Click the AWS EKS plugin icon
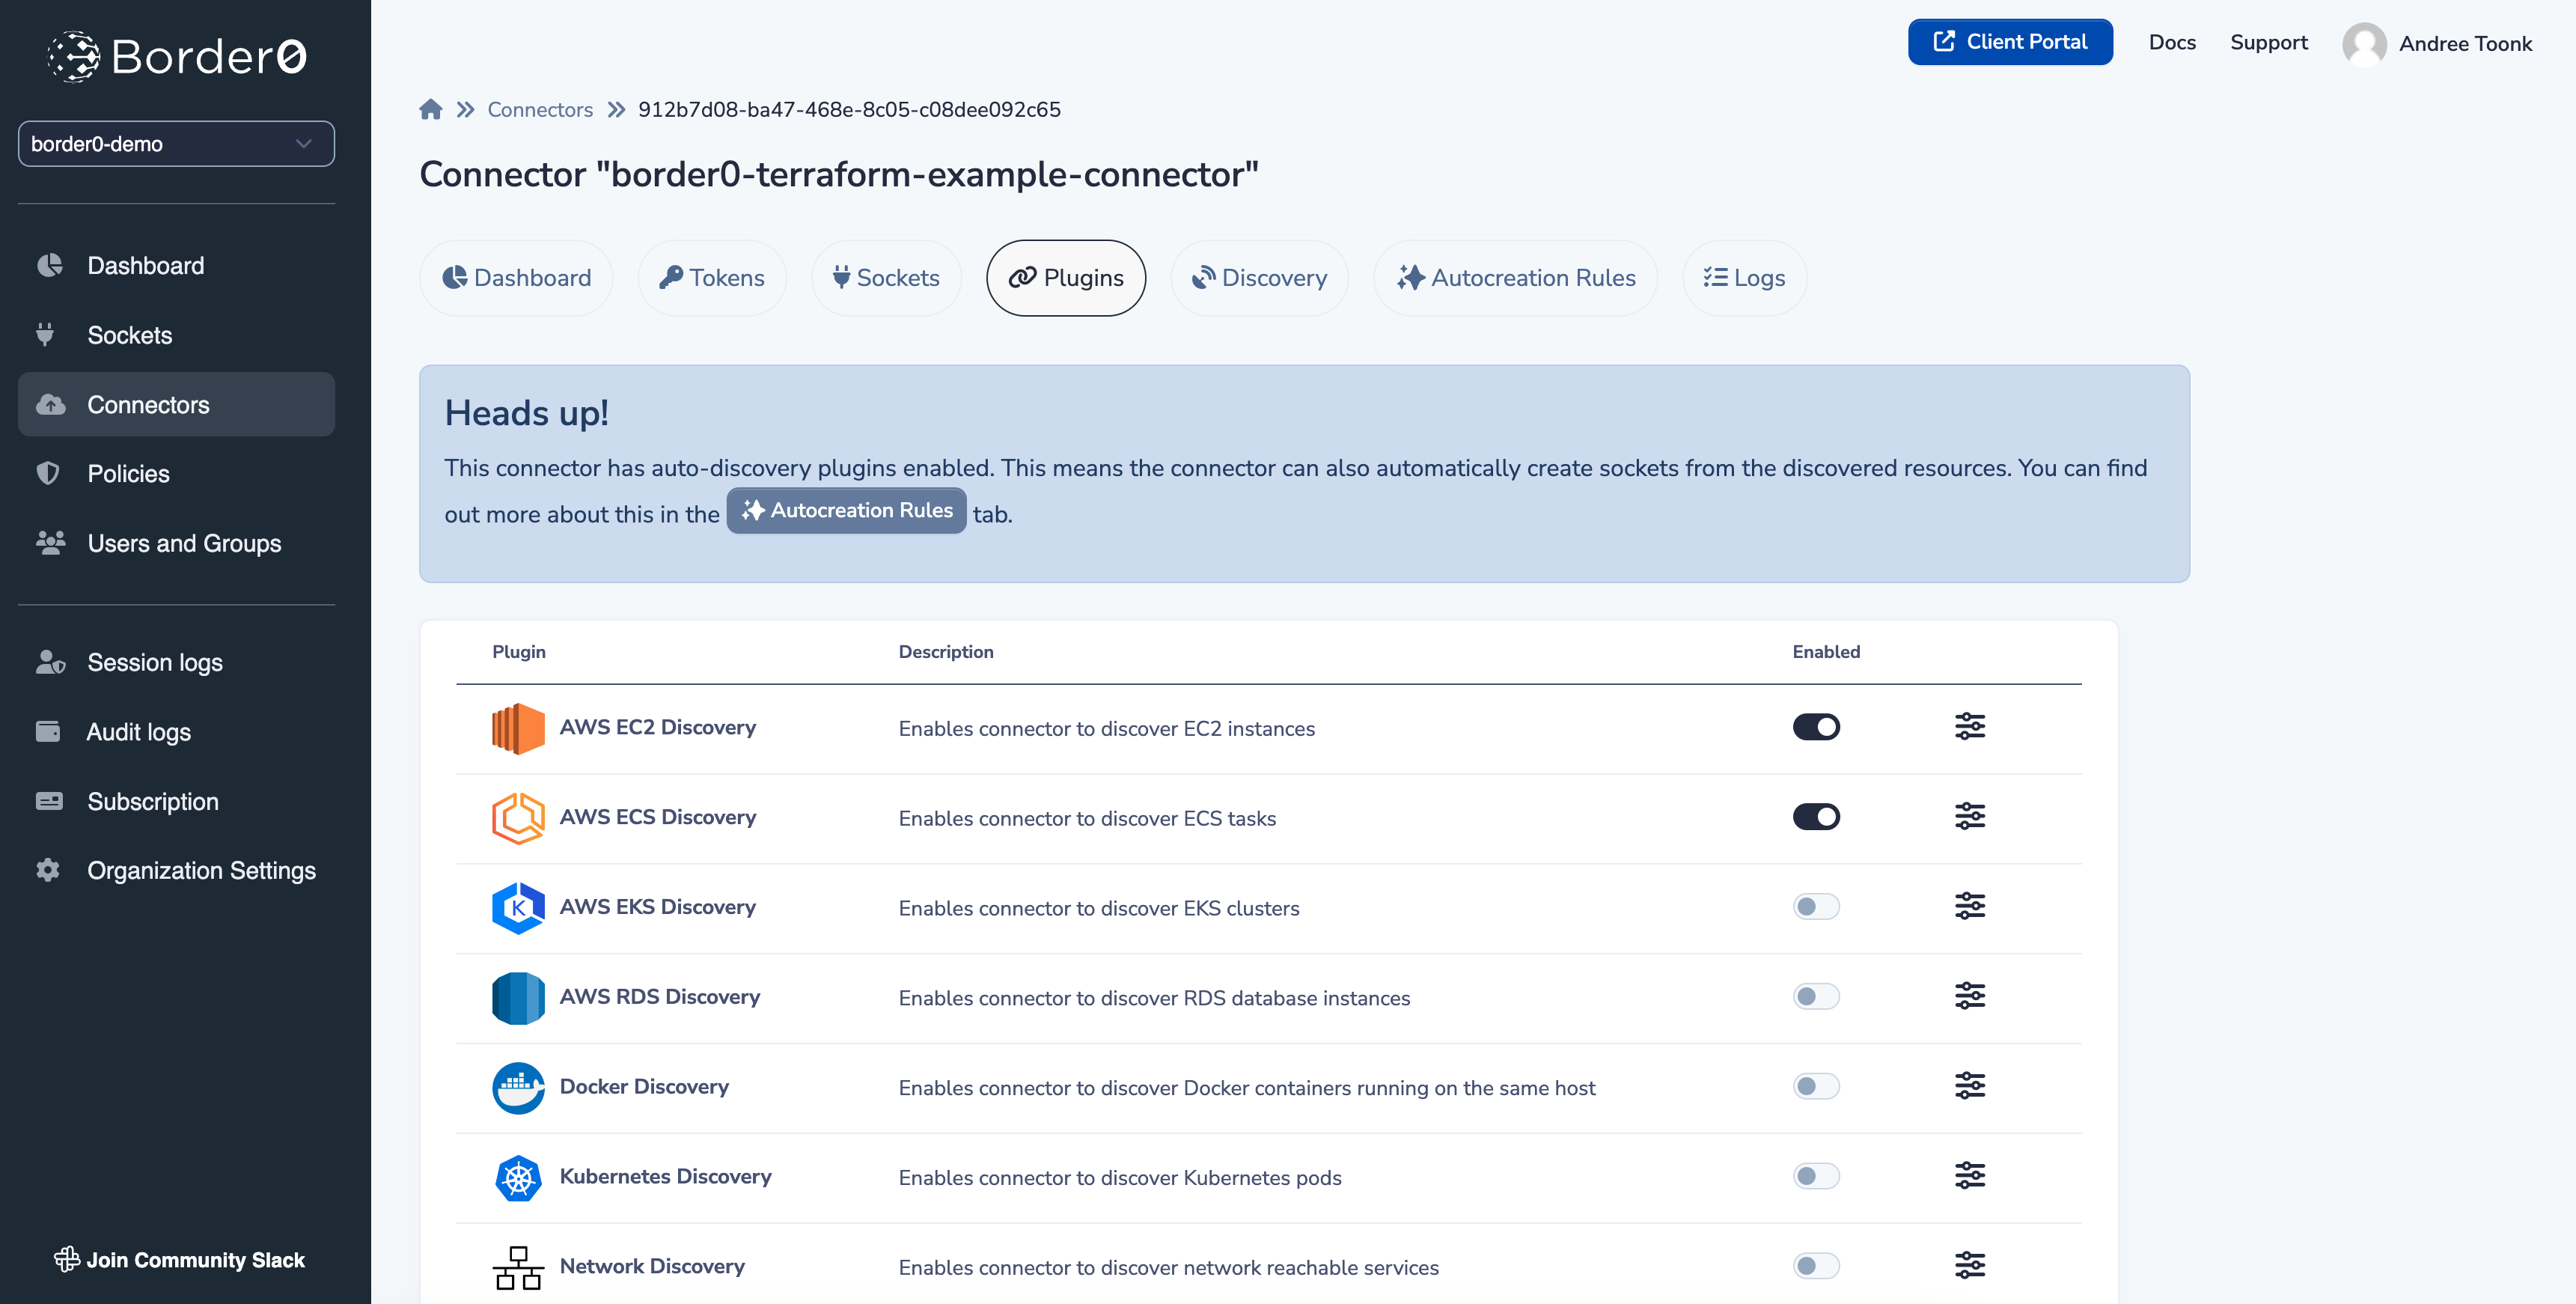The image size is (2576, 1304). pyautogui.click(x=518, y=908)
